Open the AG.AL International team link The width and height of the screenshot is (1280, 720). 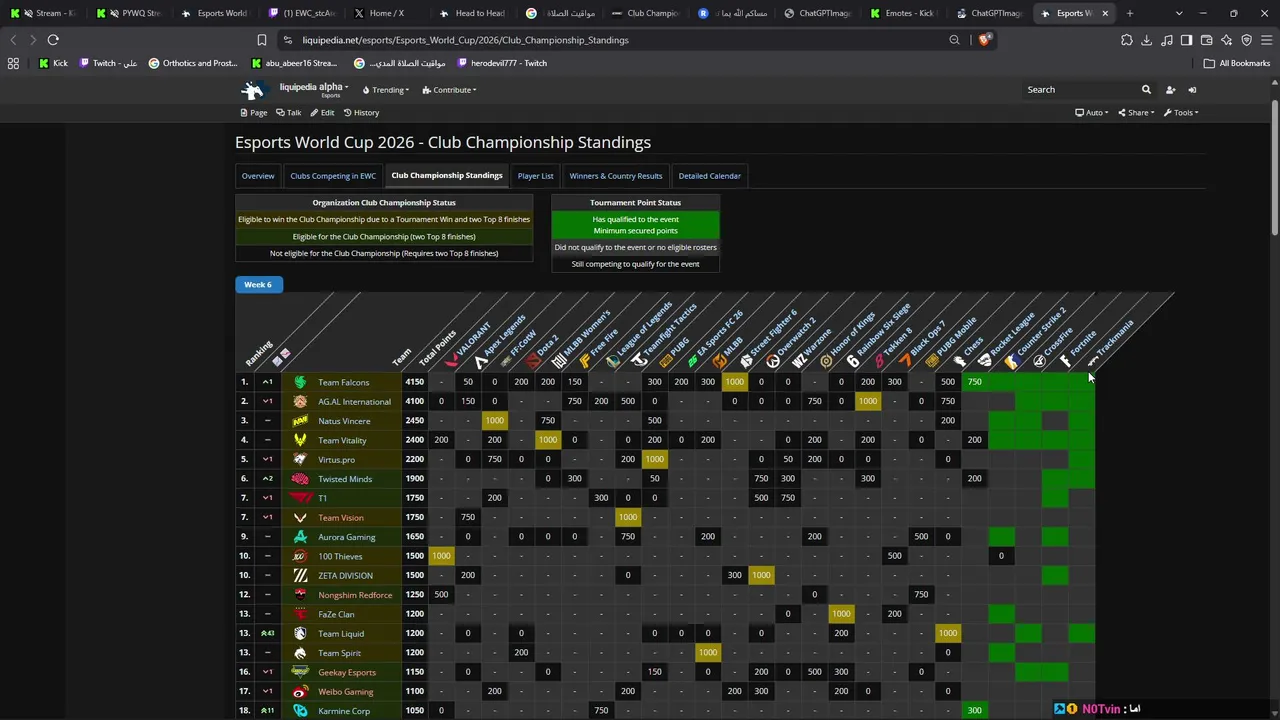354,402
